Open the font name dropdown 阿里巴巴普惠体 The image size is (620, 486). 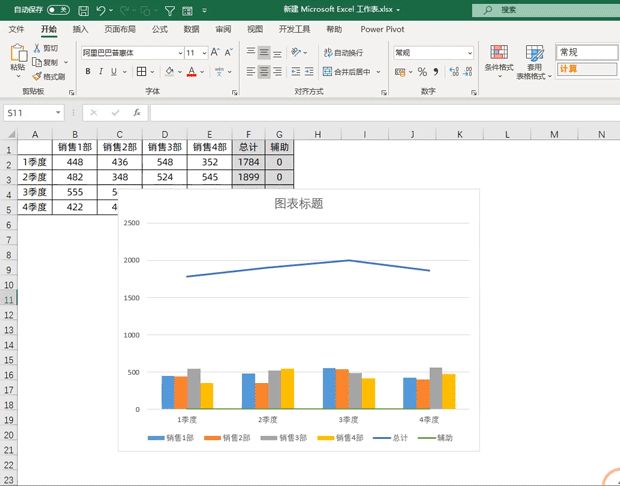[x=179, y=53]
